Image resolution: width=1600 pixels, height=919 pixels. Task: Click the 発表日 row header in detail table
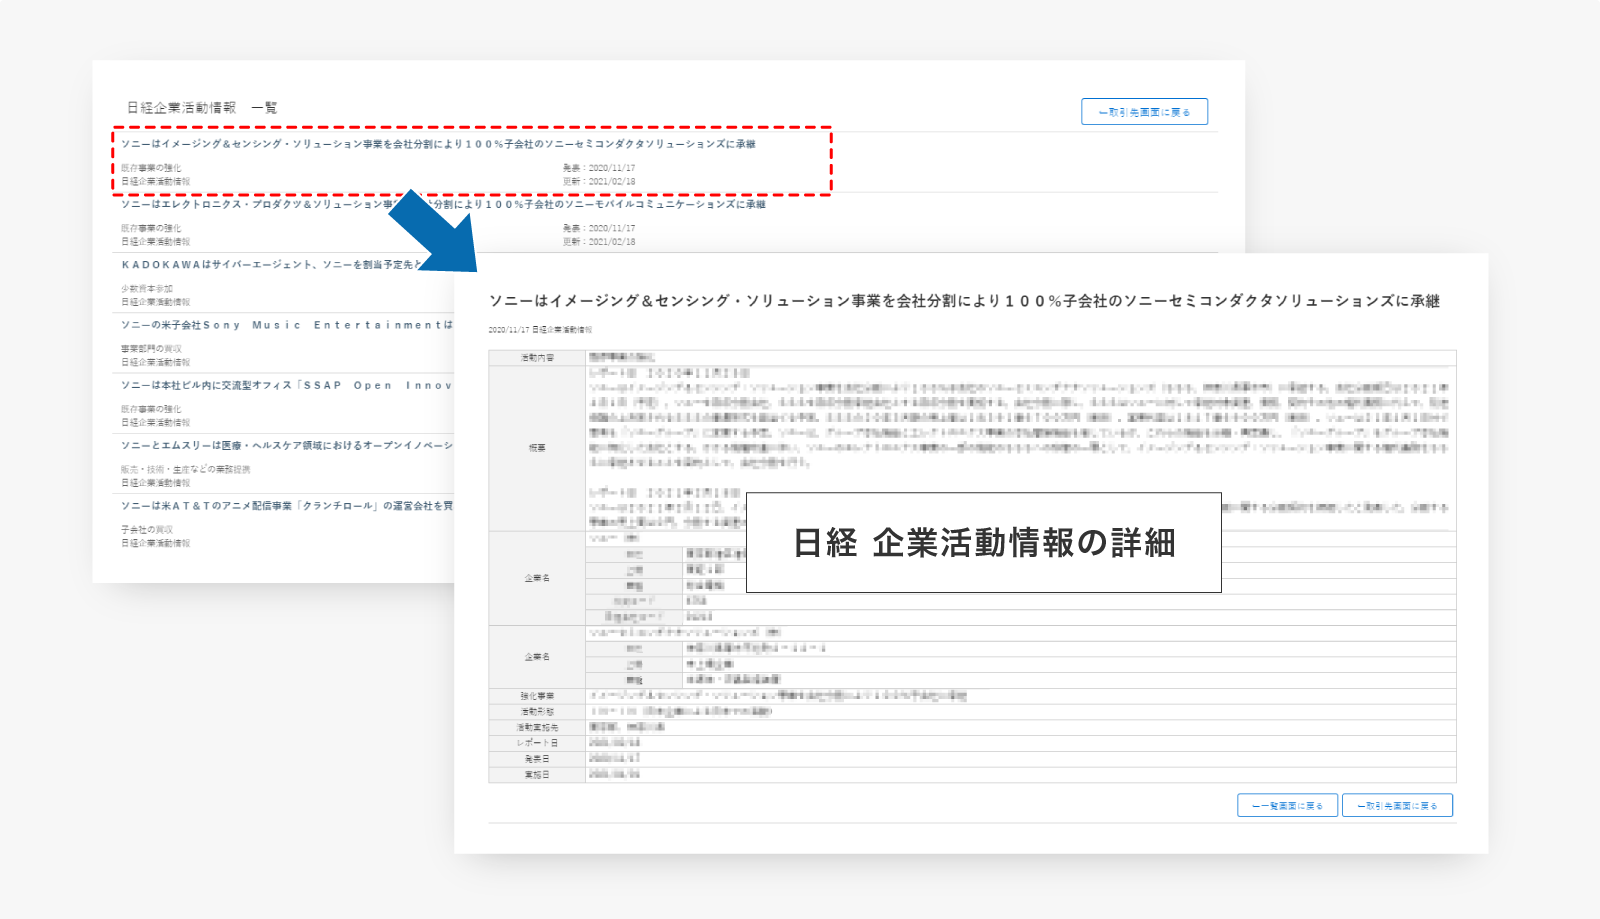click(537, 759)
